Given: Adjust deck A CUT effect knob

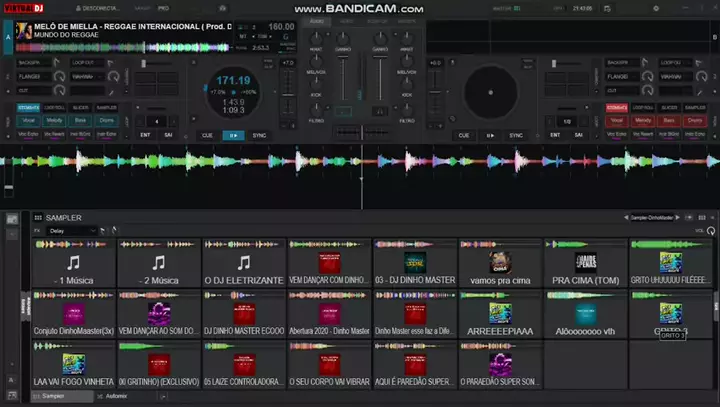Looking at the screenshot, I should 59,90.
